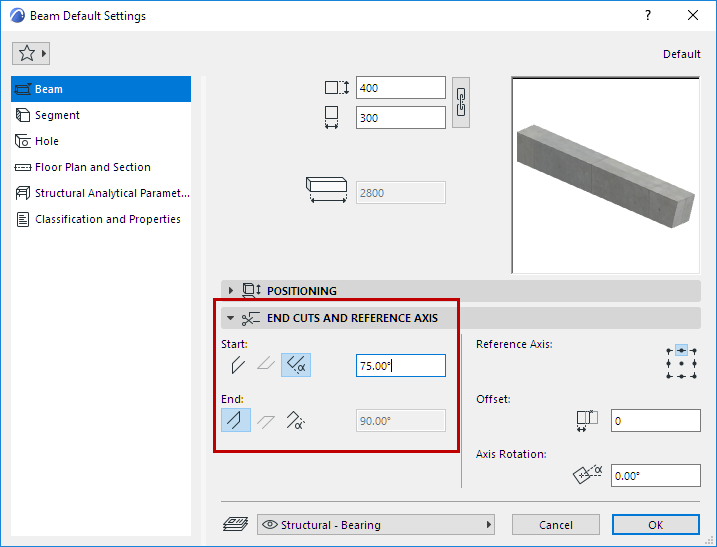Open Classification and Properties page
Screen dimensions: 717x547
(x=101, y=220)
